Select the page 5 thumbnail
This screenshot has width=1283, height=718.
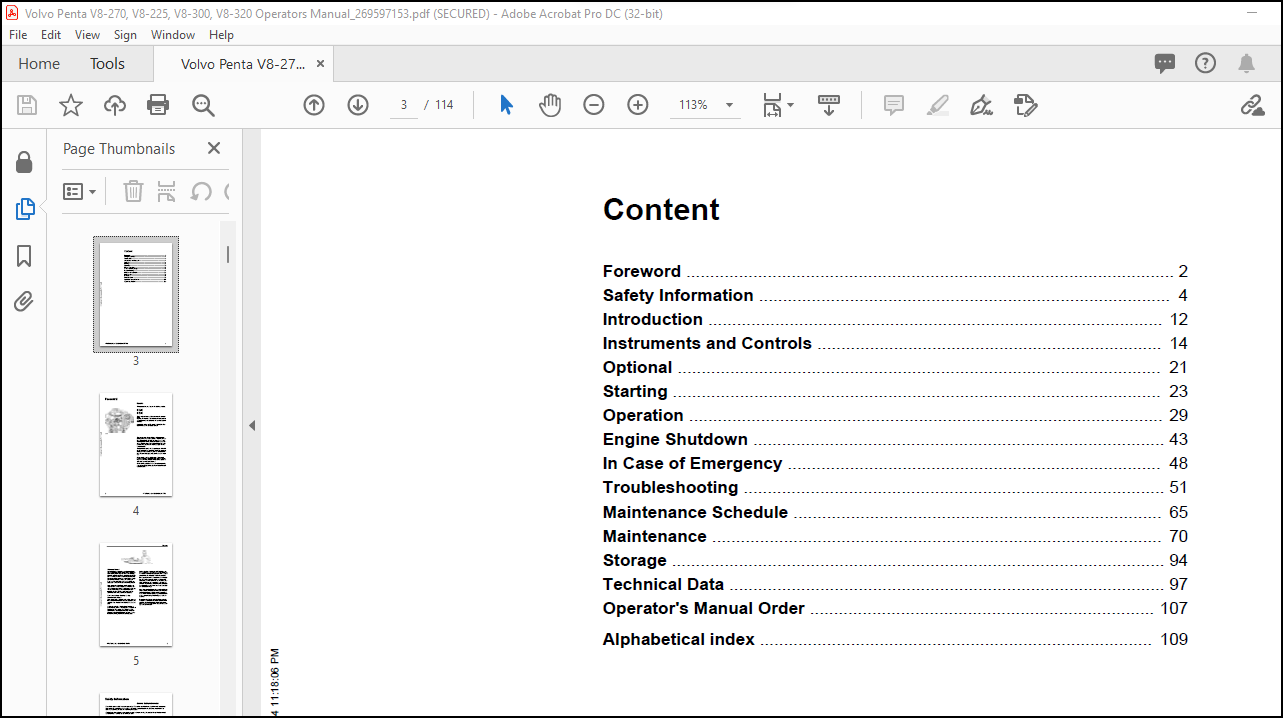tap(136, 595)
